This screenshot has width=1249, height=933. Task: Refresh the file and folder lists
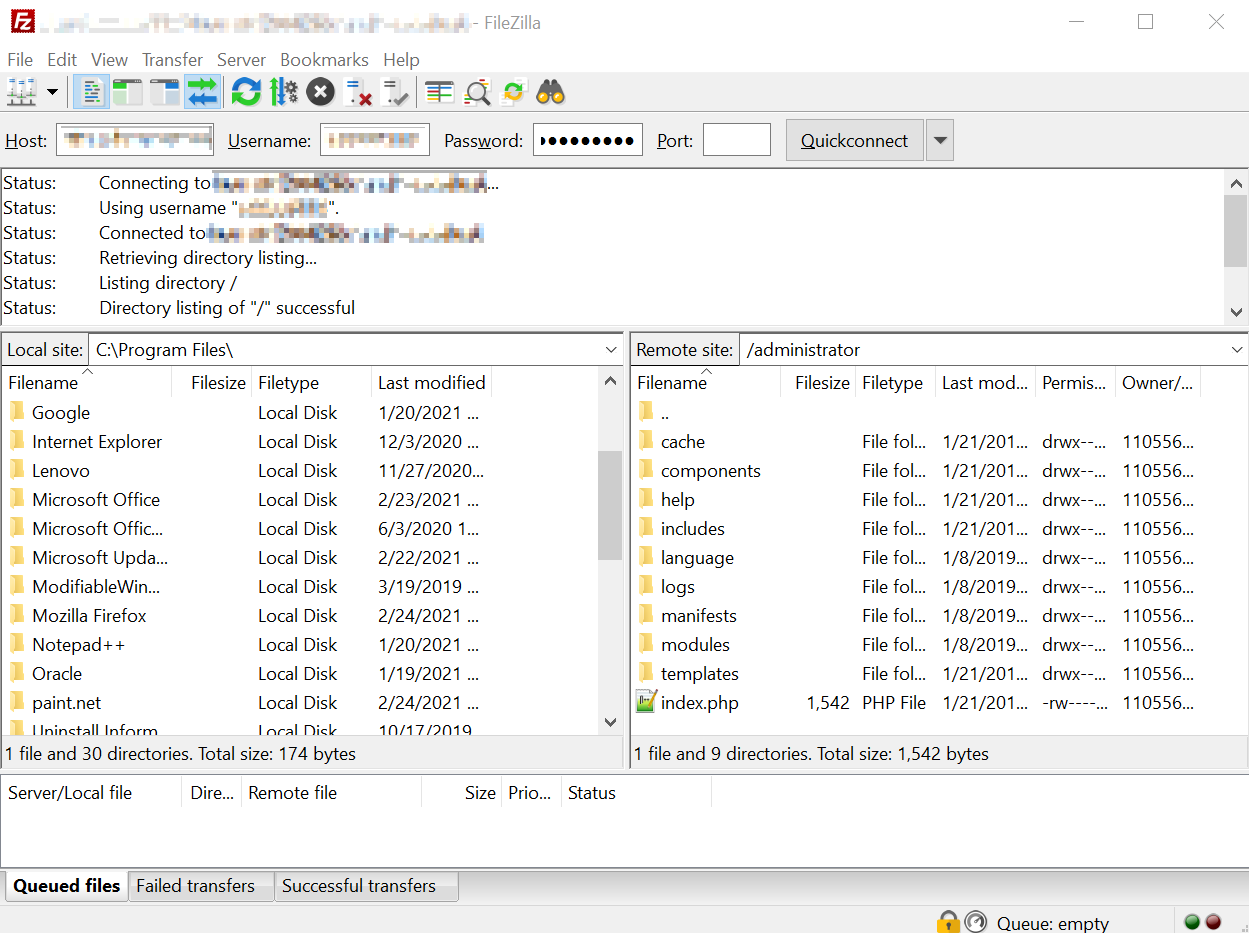click(x=246, y=93)
